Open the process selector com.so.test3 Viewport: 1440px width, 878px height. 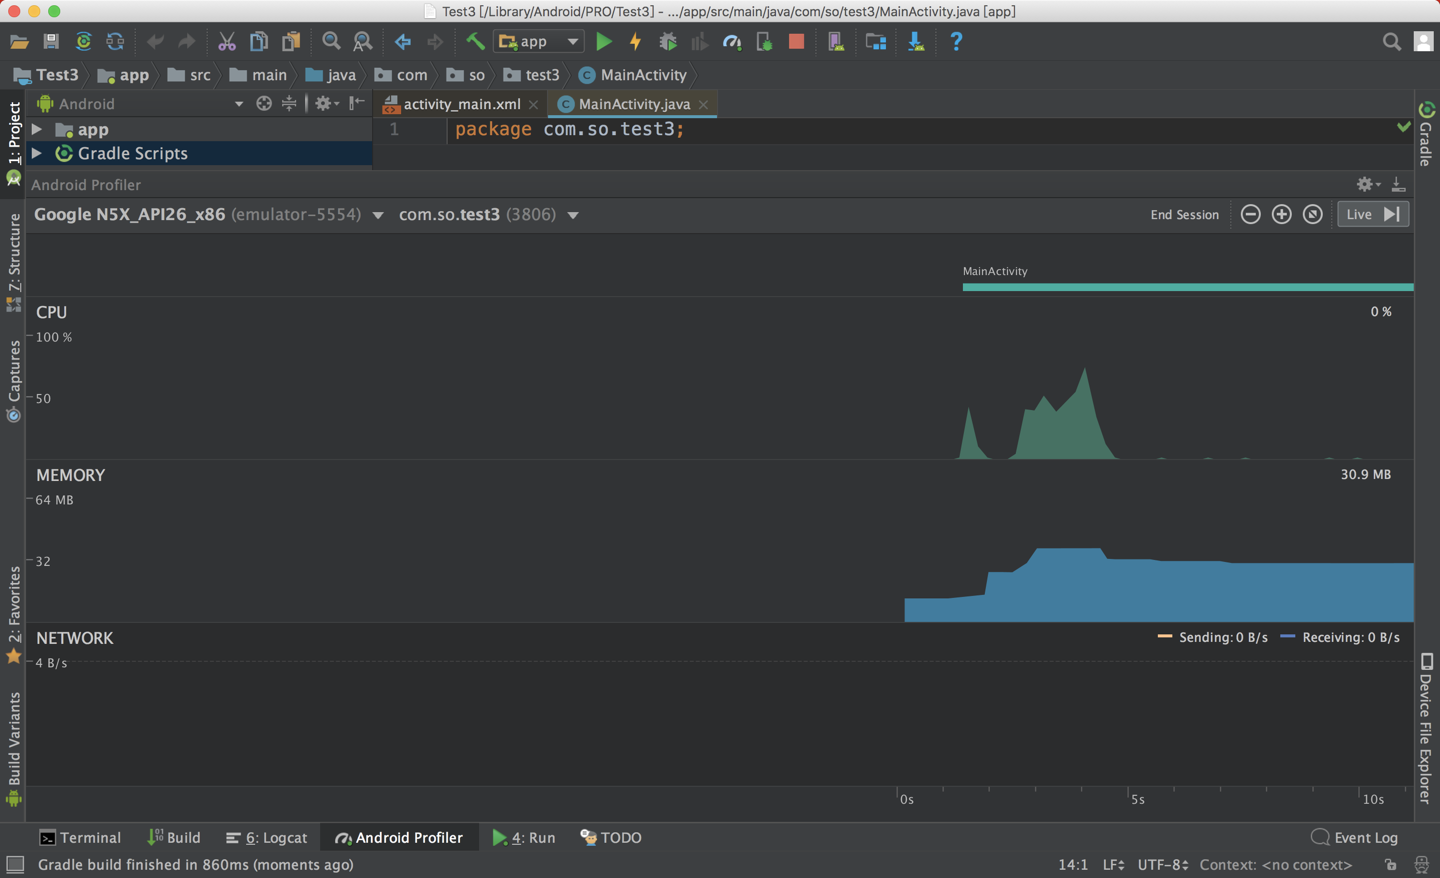489,215
